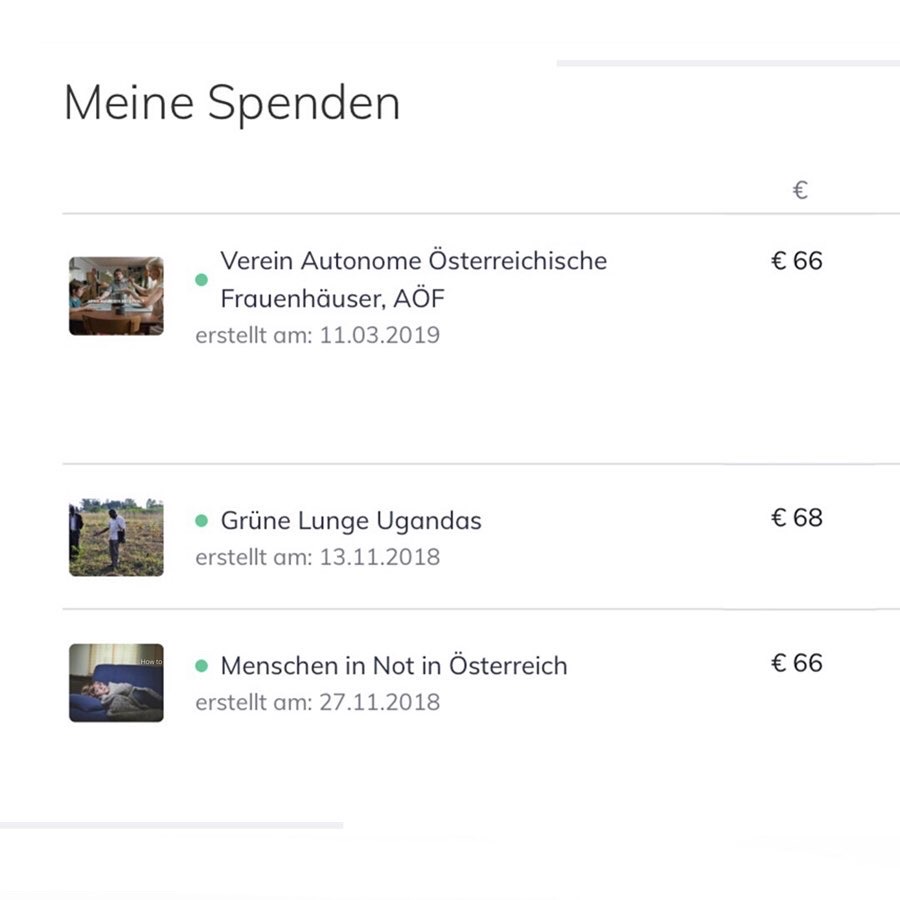This screenshot has width=900, height=900.
Task: Open the Frauenhäuser project thumbnail image
Action: point(116,296)
